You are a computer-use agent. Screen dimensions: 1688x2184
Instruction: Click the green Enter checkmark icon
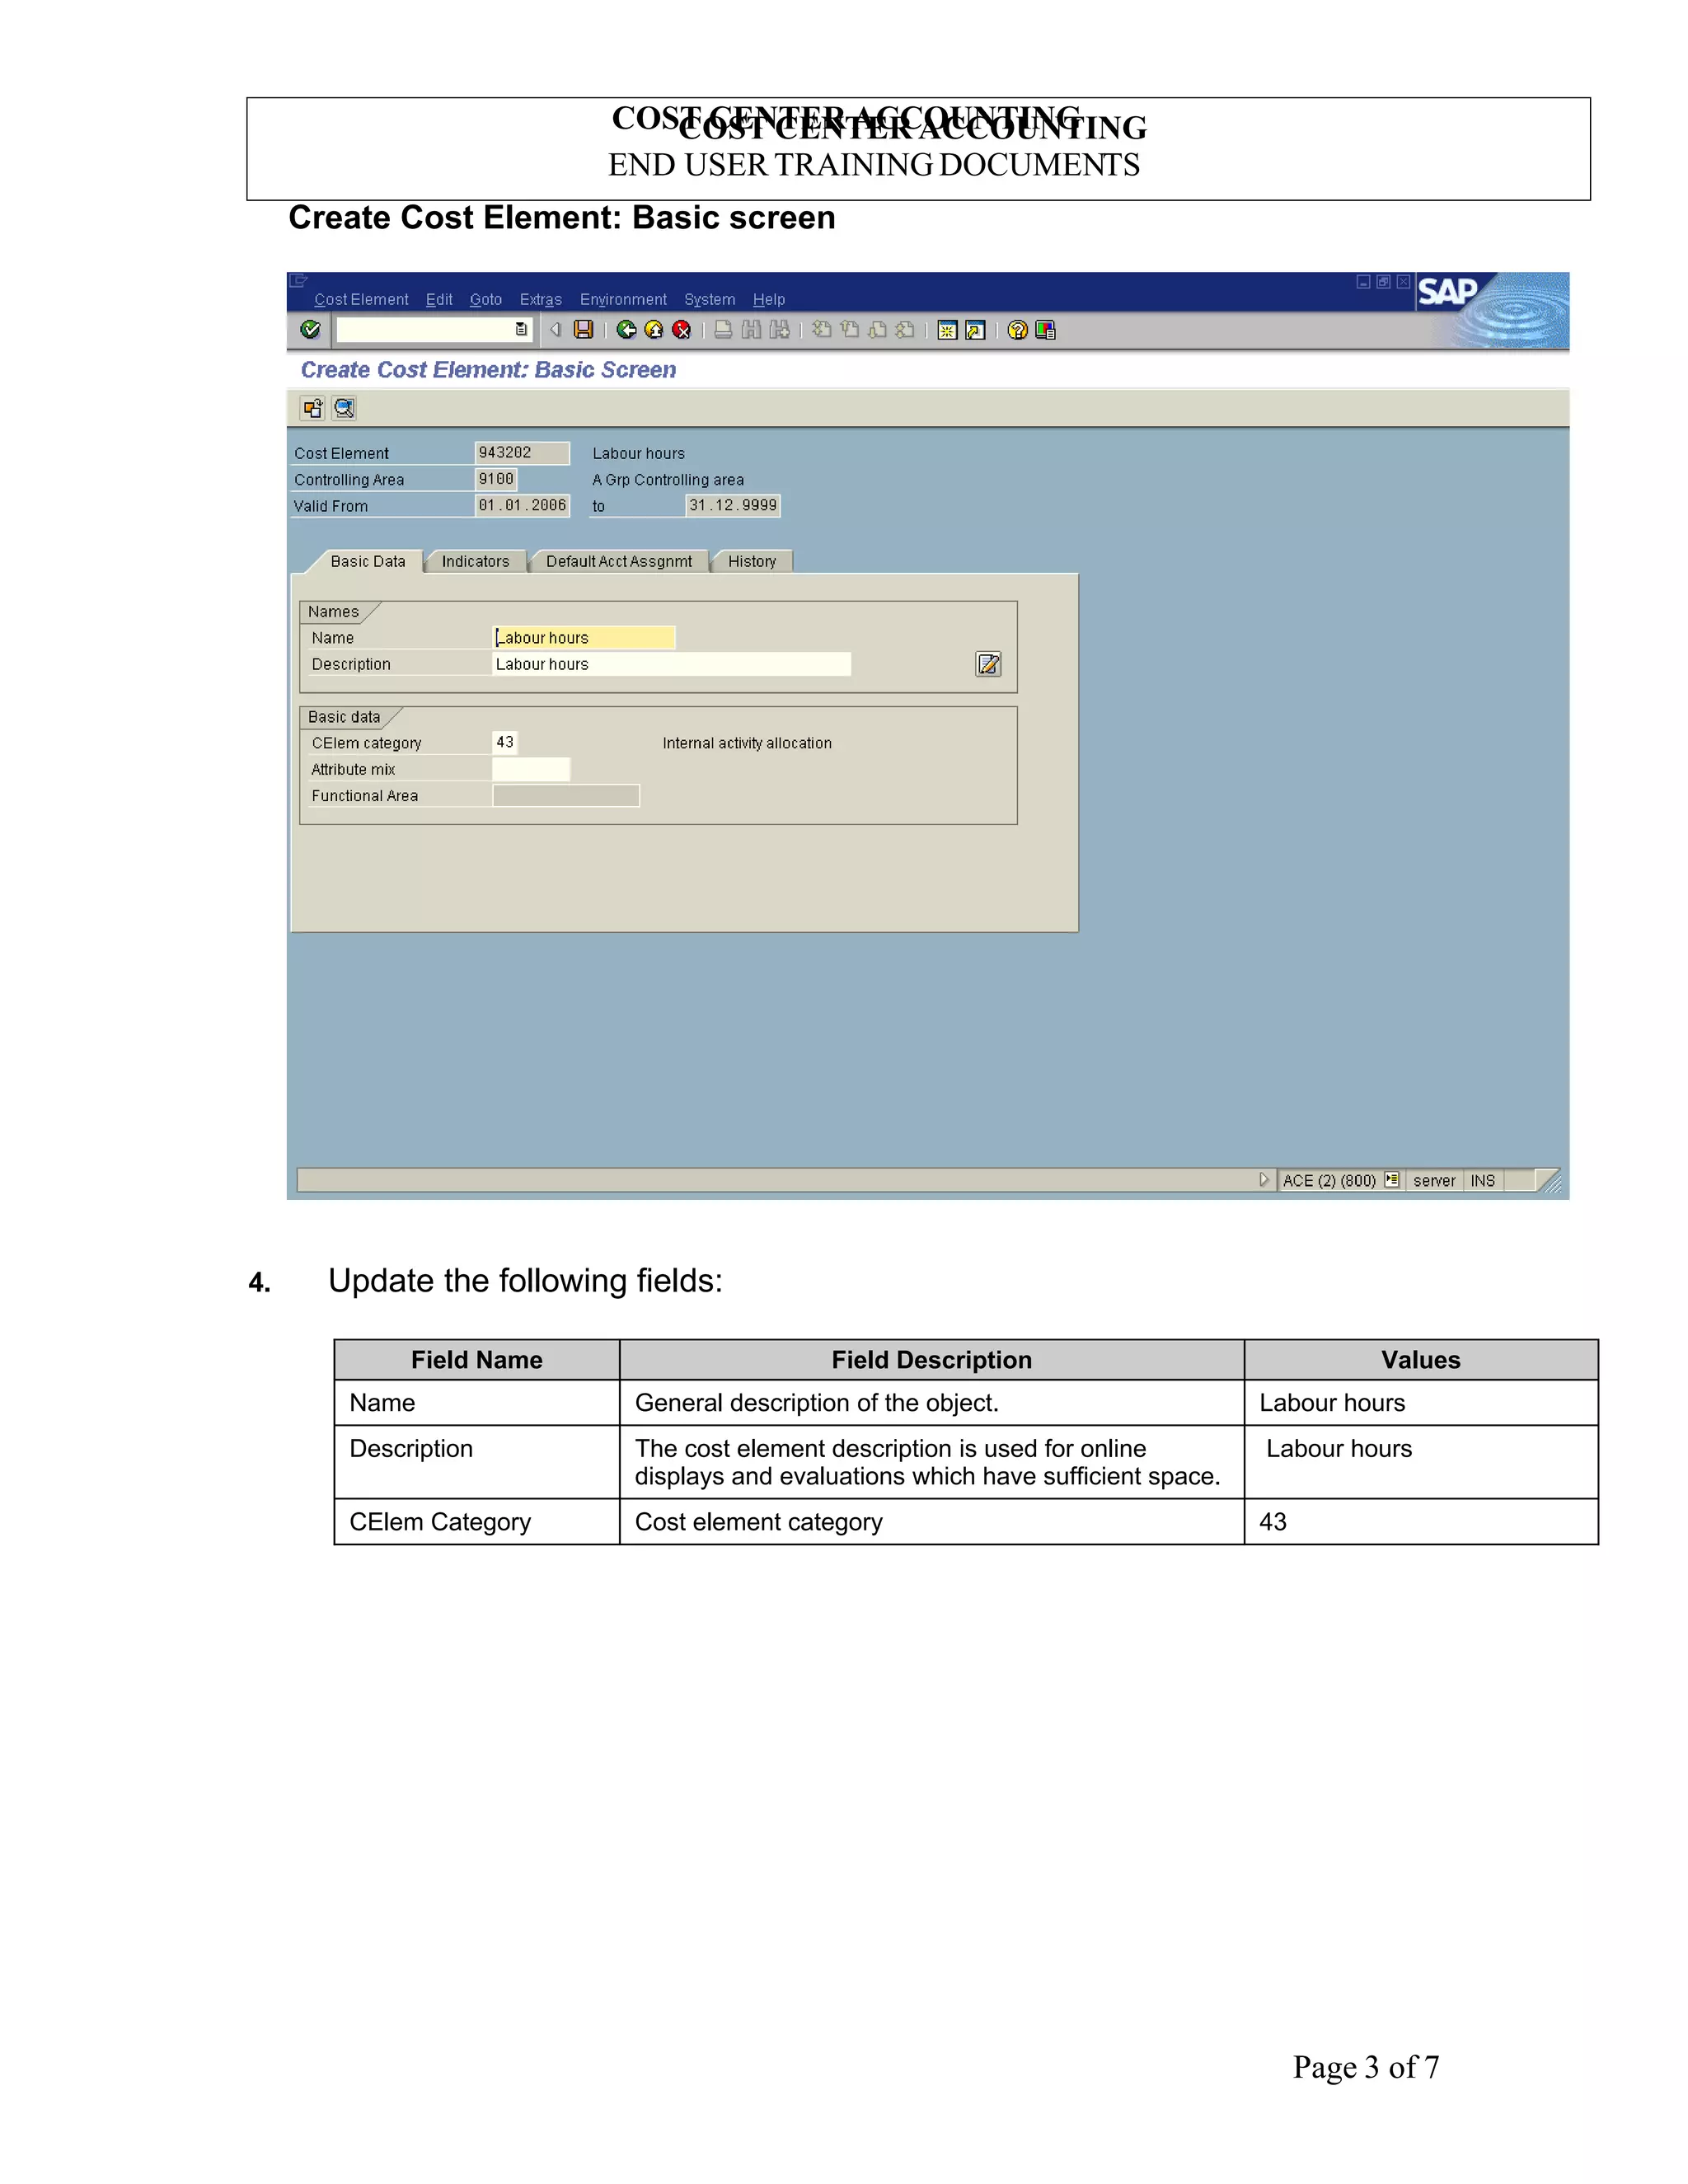click(310, 330)
